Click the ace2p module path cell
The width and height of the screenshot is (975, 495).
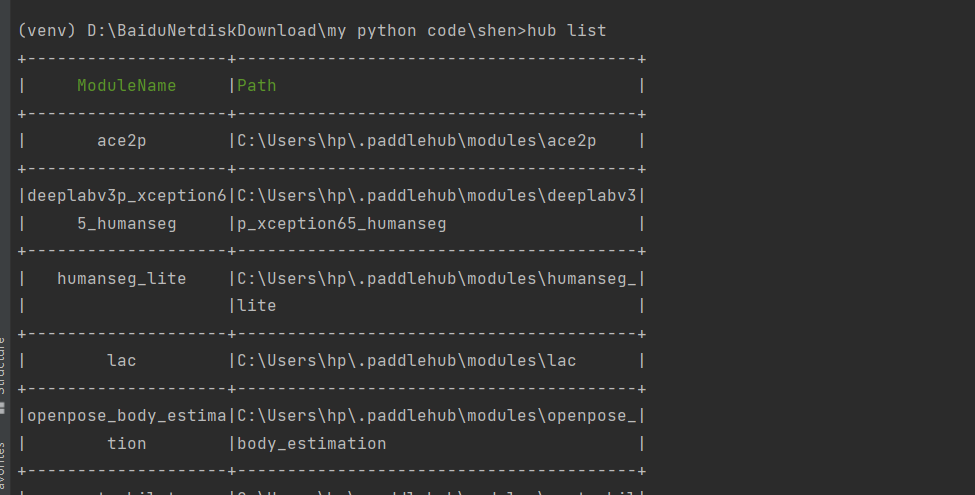(417, 141)
